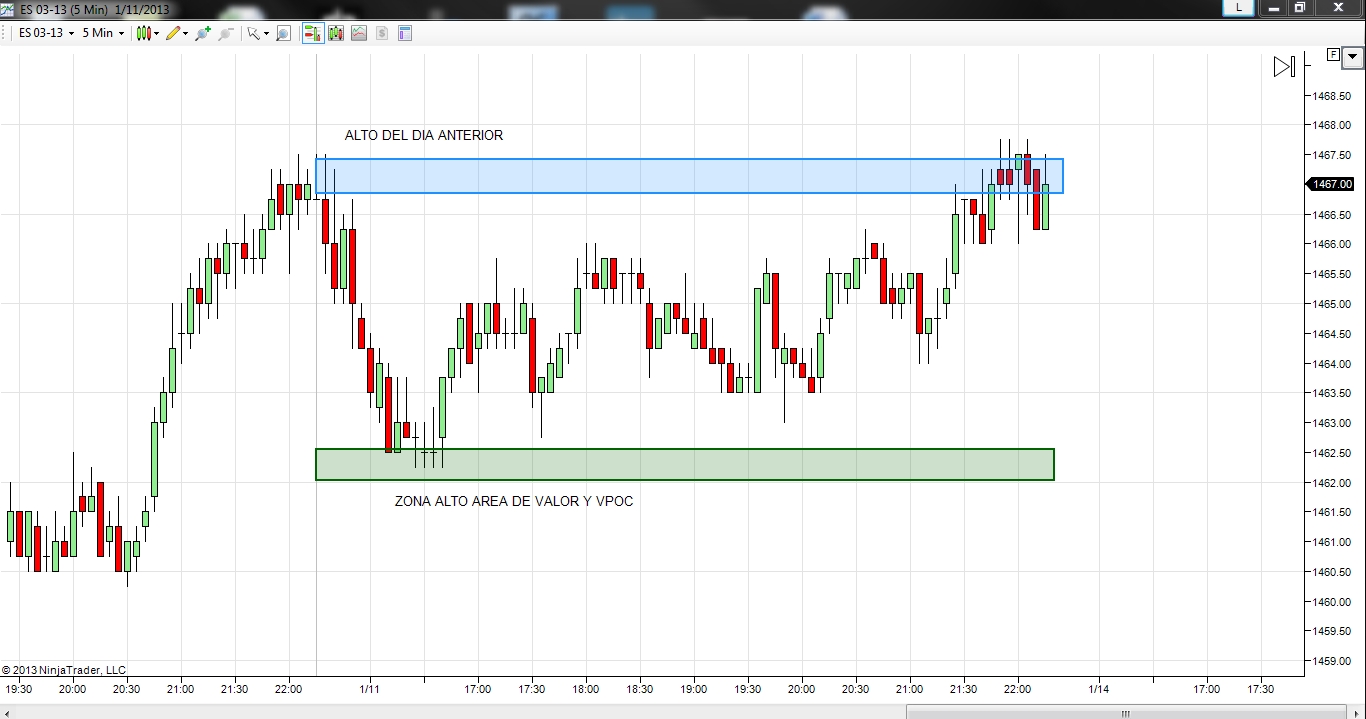The width and height of the screenshot is (1366, 719).
Task: Select the pencil drawing tools icon
Action: 172,33
